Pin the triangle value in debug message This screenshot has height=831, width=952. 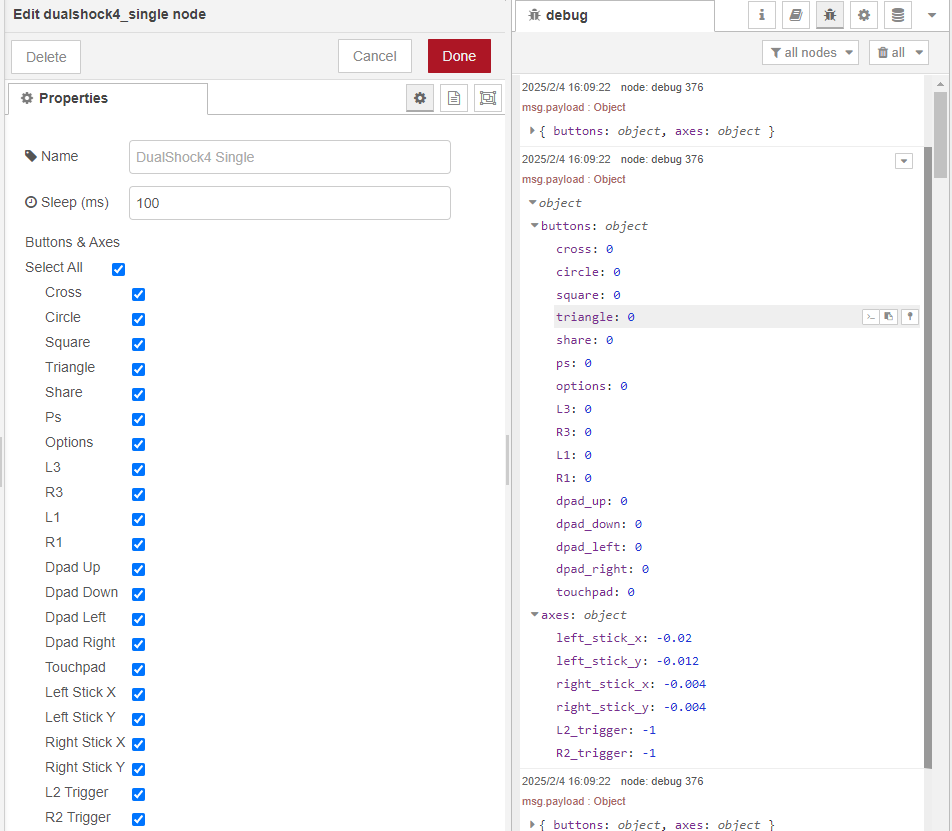[909, 317]
